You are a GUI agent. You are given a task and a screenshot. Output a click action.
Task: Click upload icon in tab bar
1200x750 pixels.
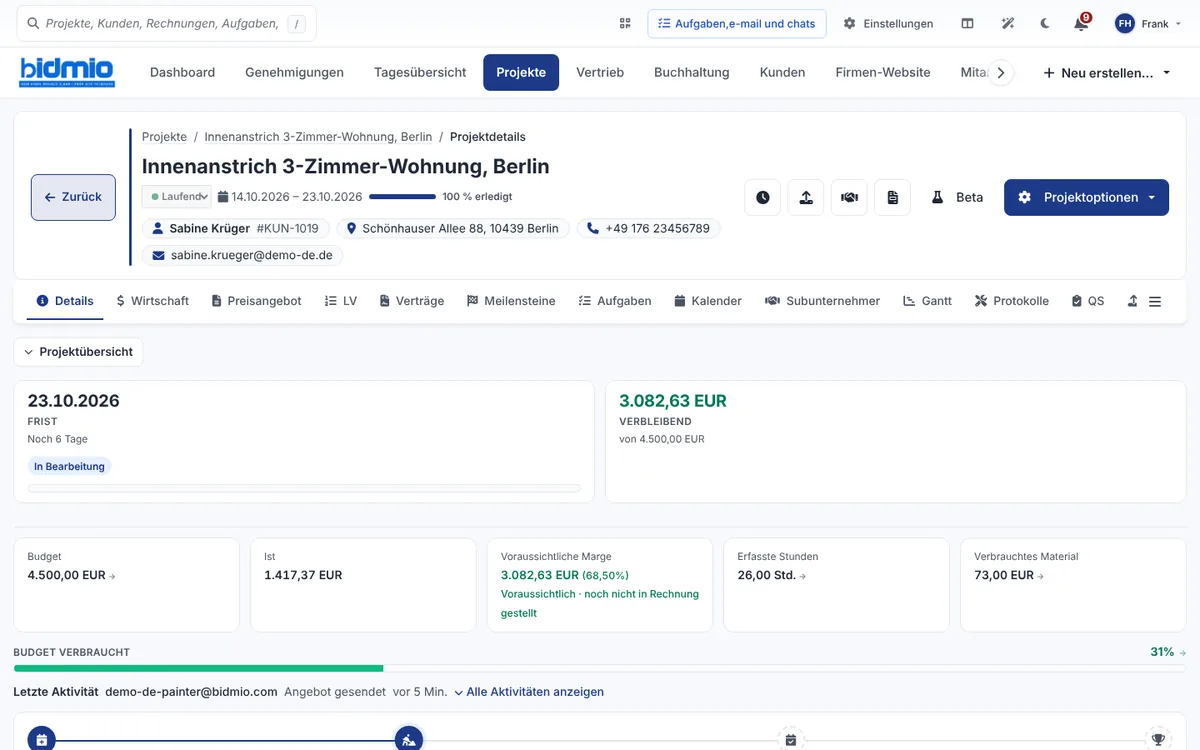1133,301
